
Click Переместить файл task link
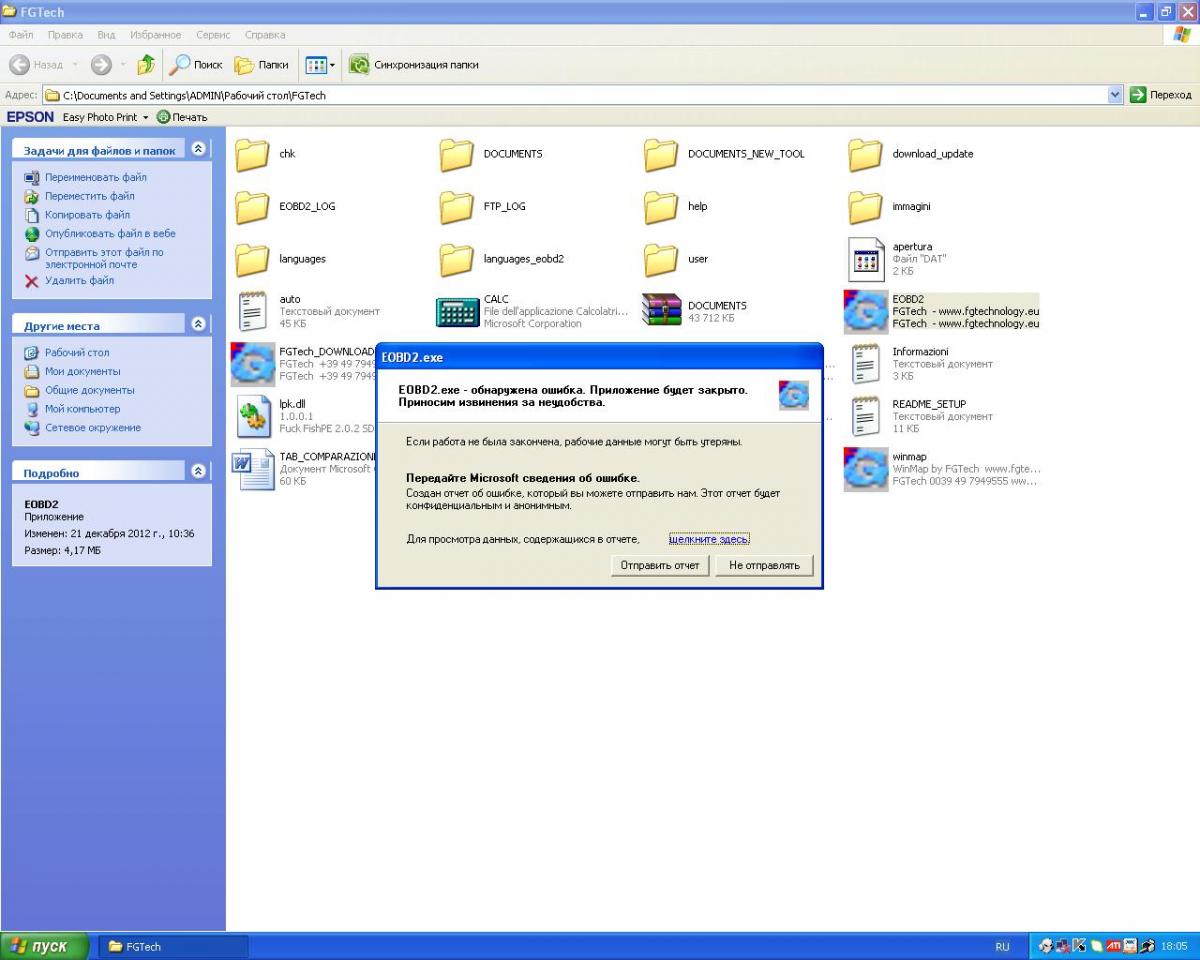[90, 196]
